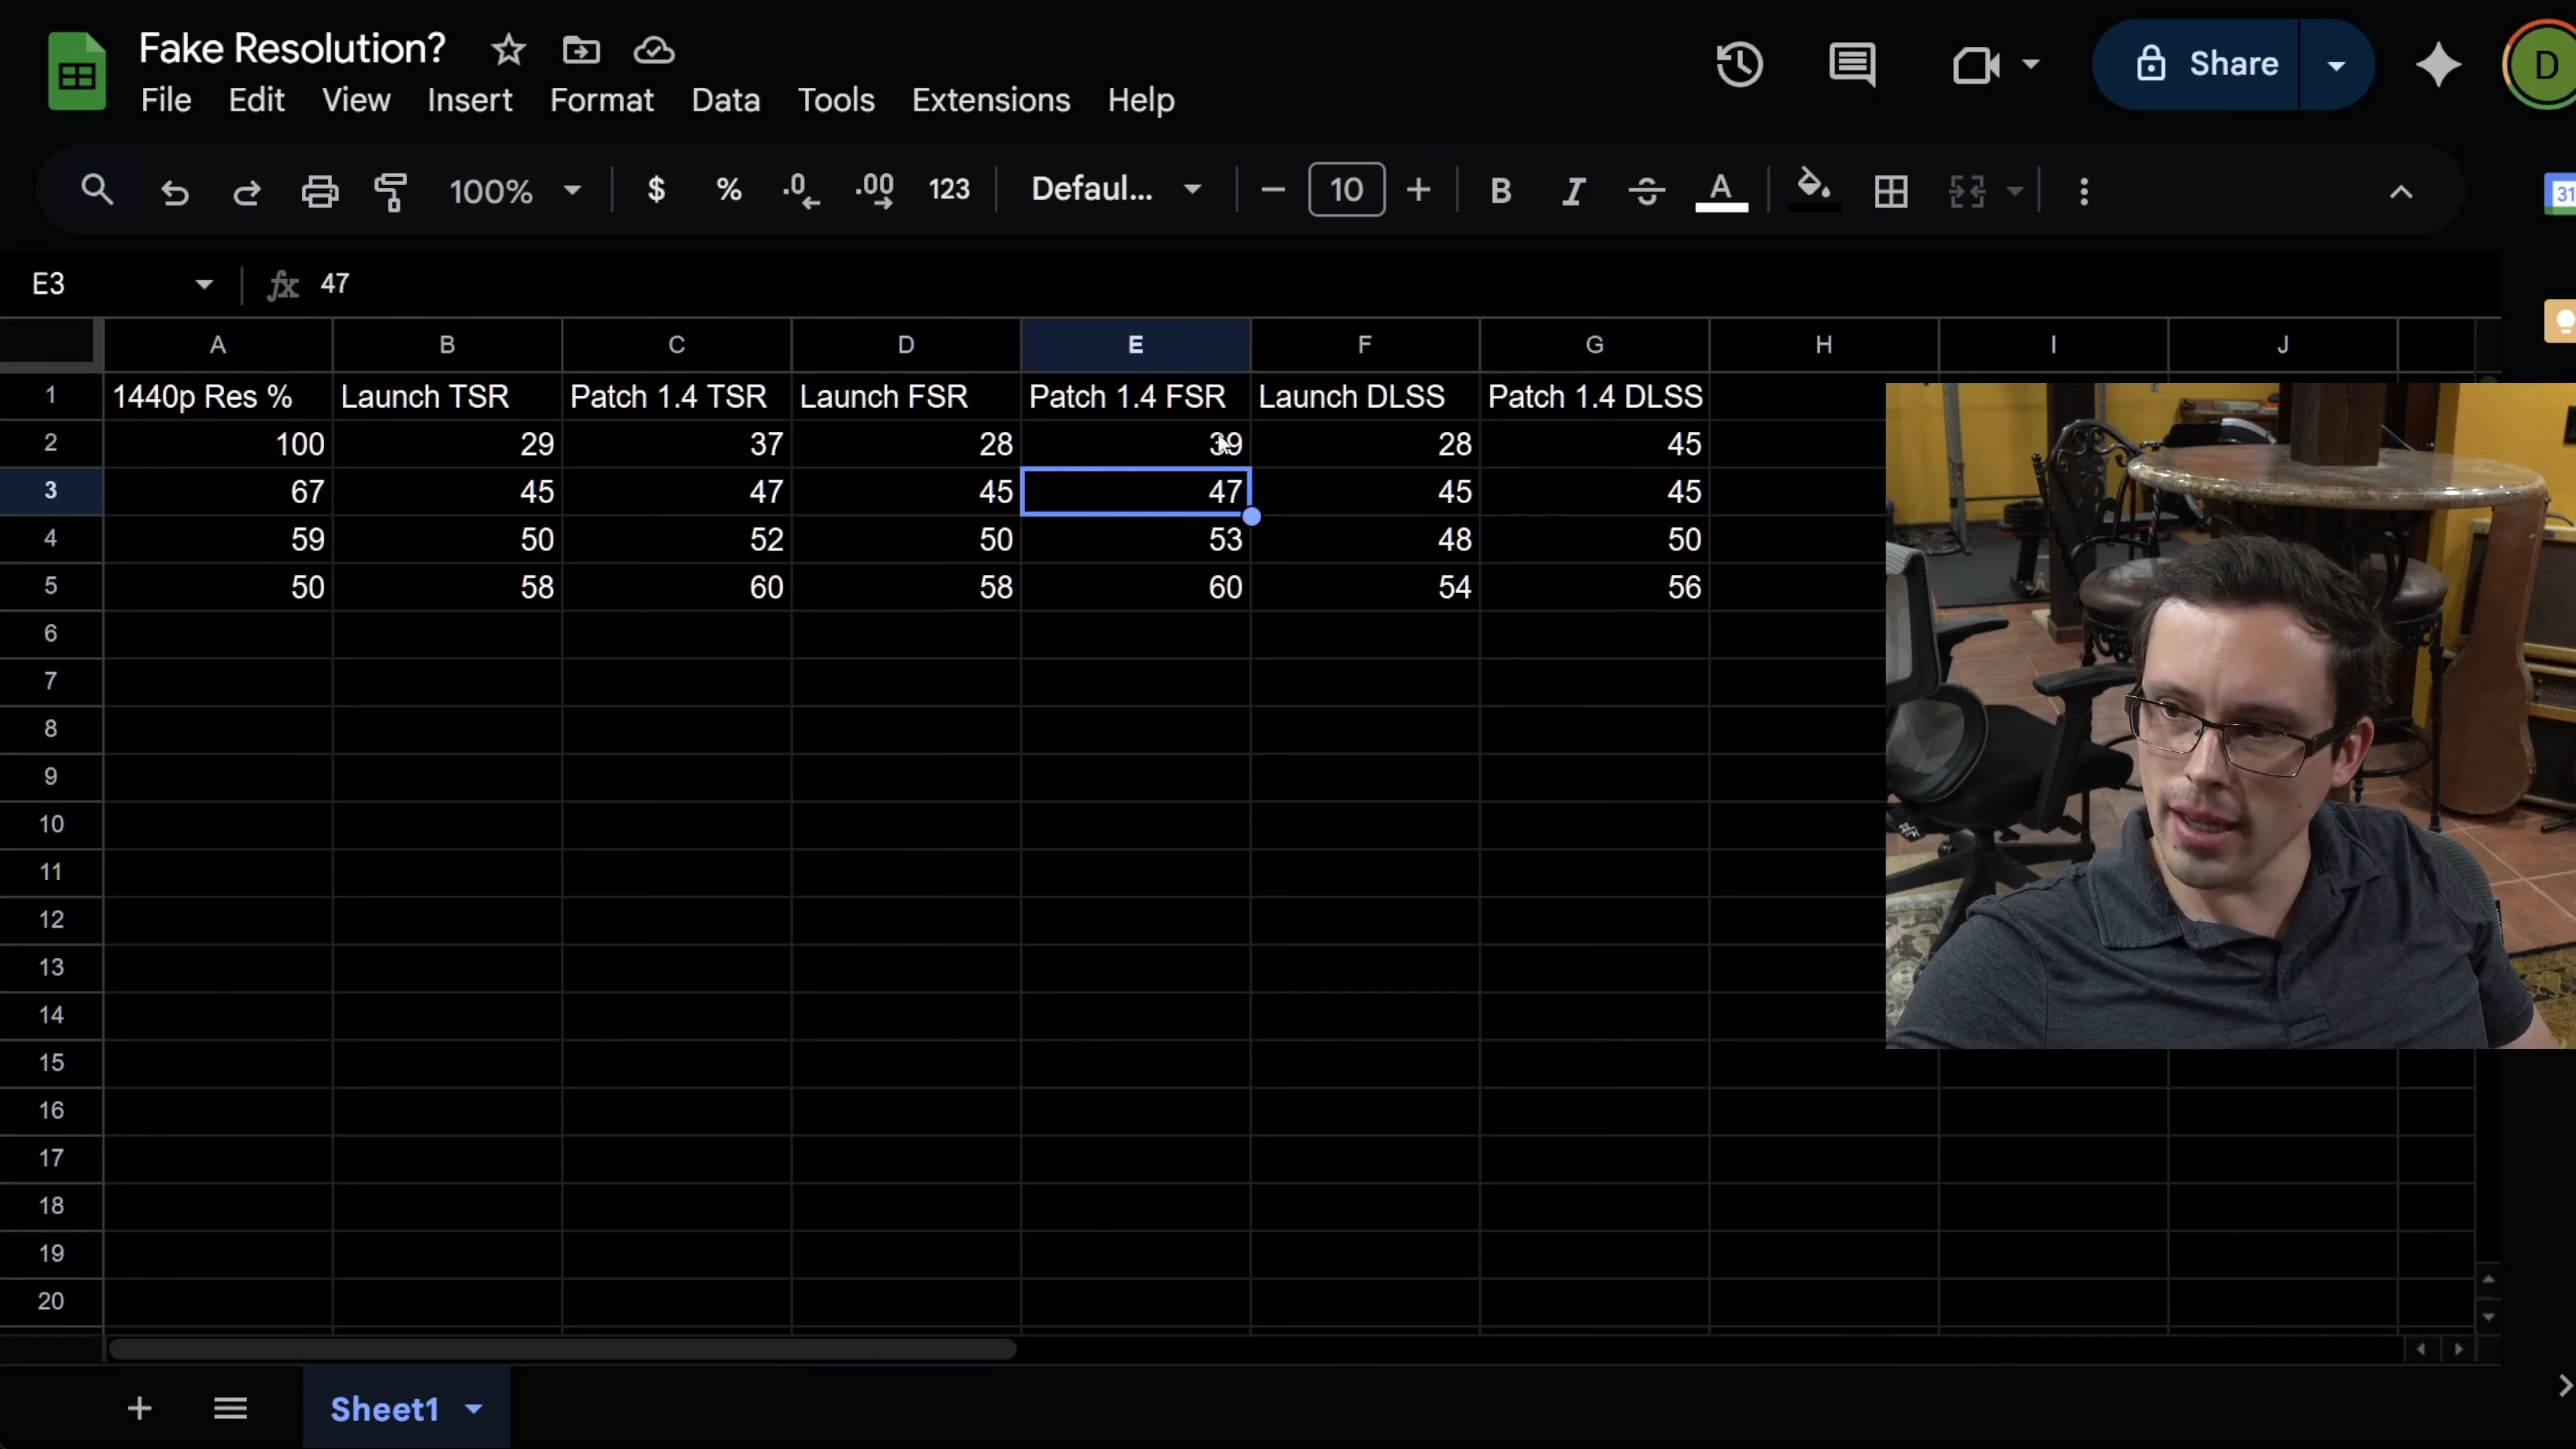Click the horizontal scrollbar
2576x1449 pixels.
[562, 1349]
